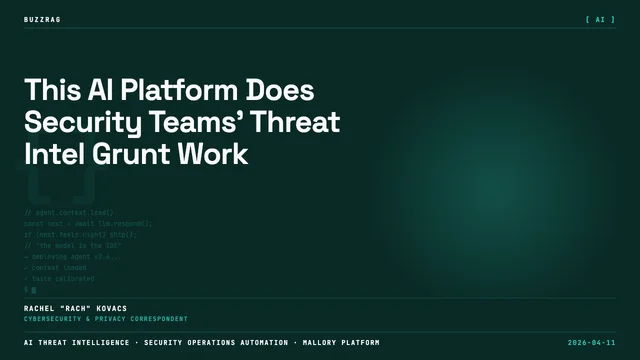Click the "AI Threat Intelligence" footer topic

click(76, 343)
